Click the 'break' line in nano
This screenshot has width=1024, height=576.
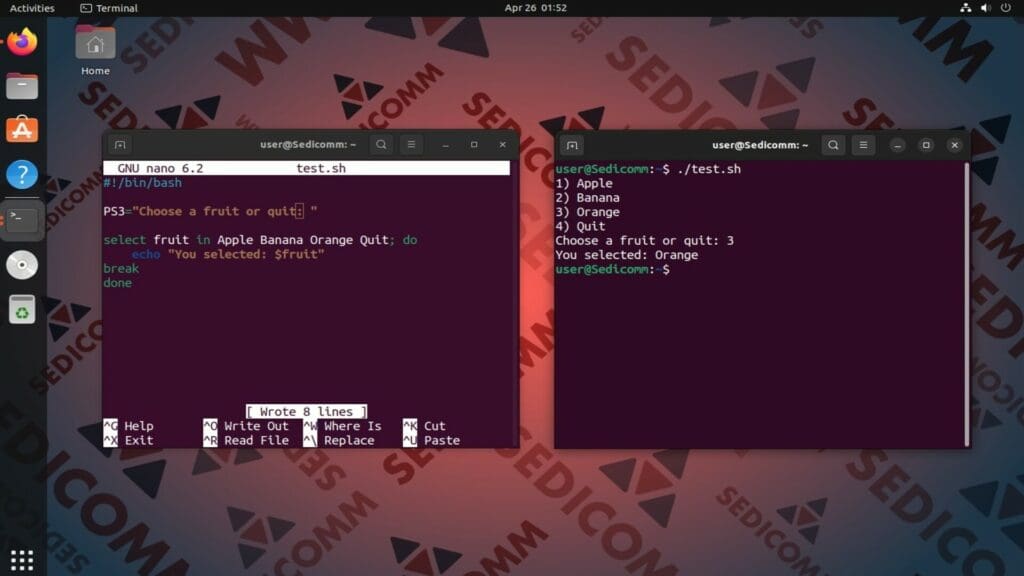tap(121, 268)
